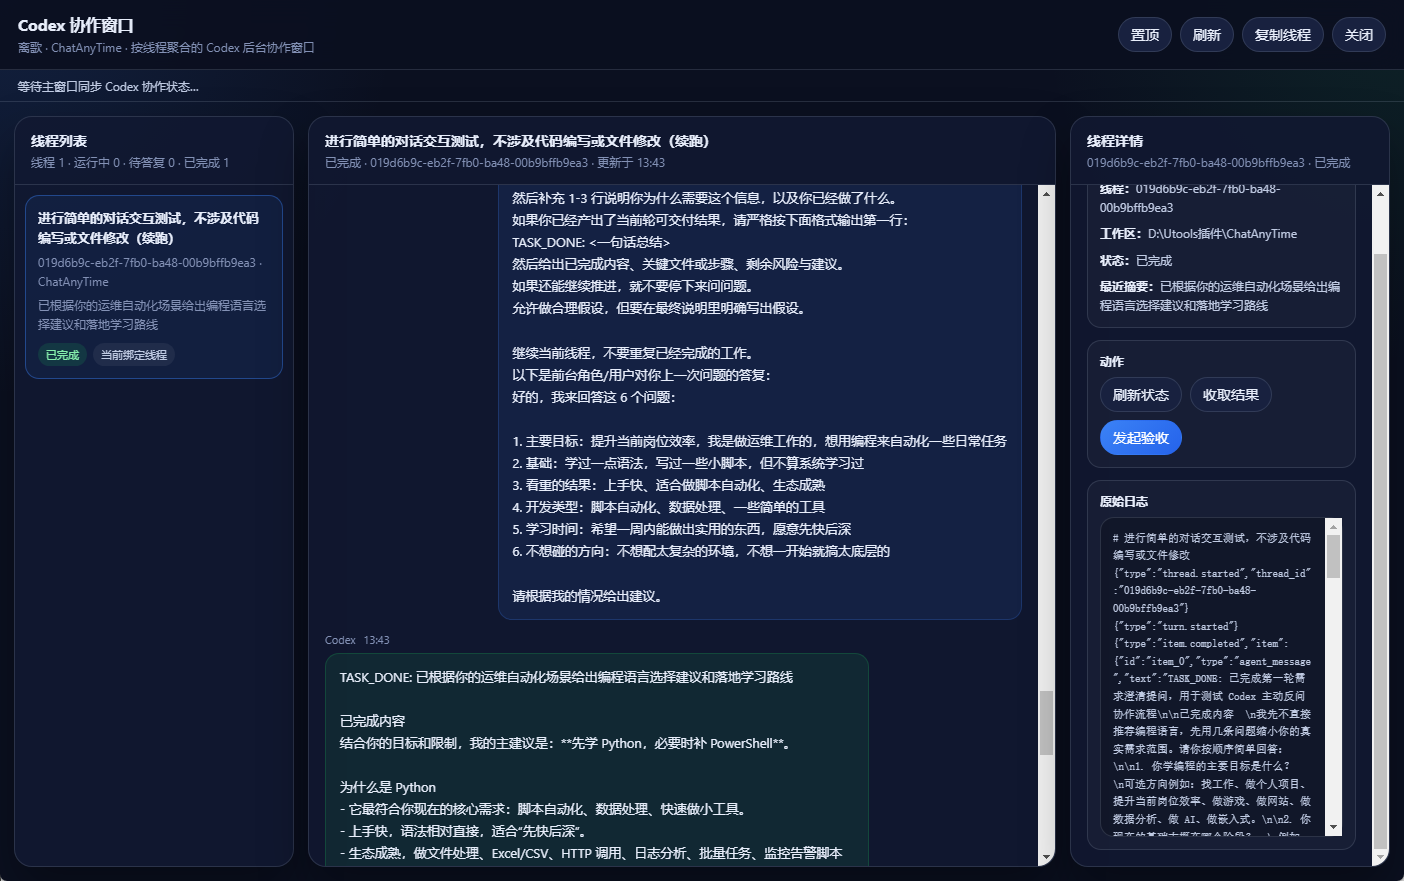Click the 'Codex 13:43' message label

357,640
